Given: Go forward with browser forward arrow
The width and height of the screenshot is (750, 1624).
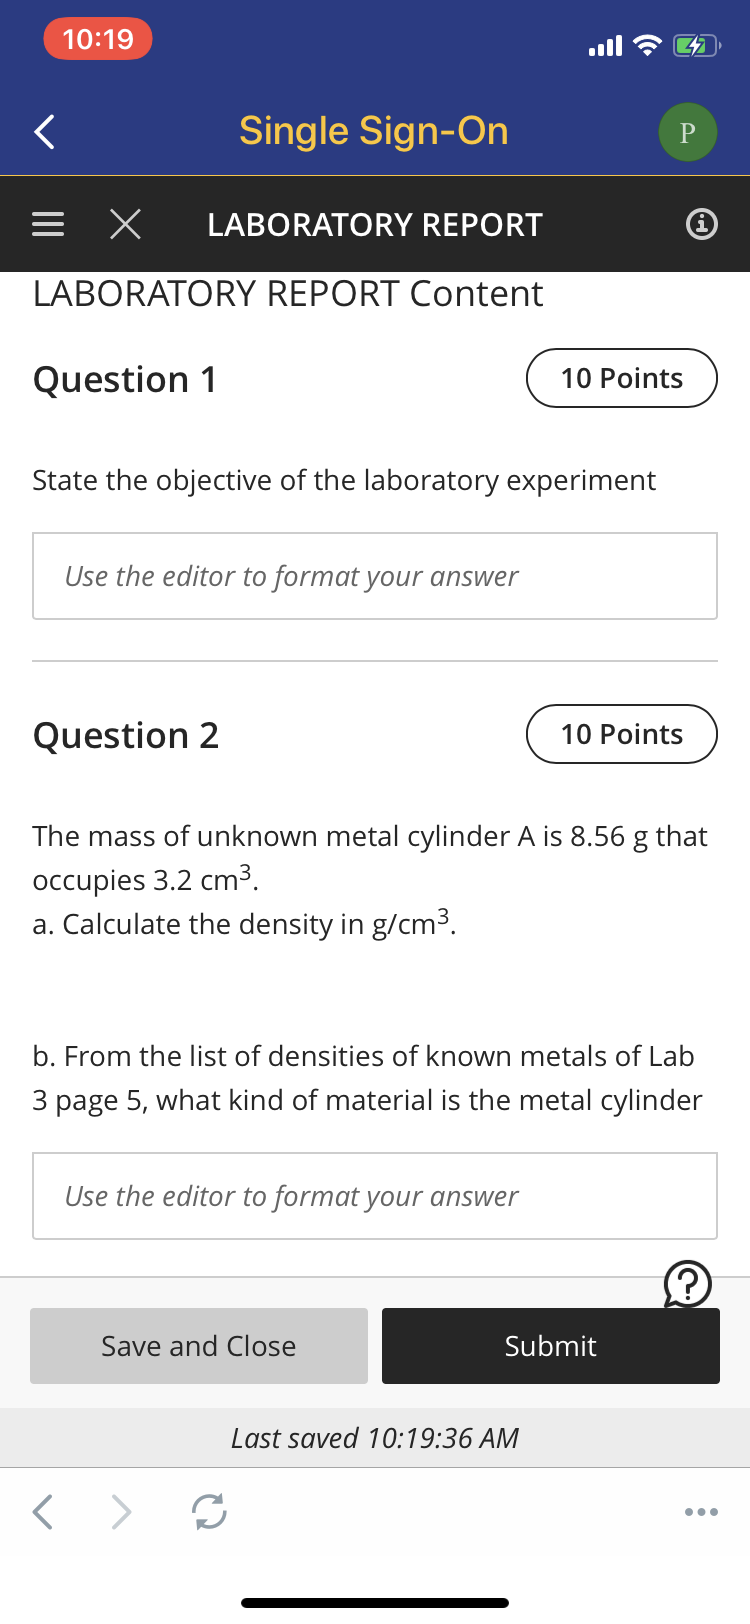Looking at the screenshot, I should 121,1511.
